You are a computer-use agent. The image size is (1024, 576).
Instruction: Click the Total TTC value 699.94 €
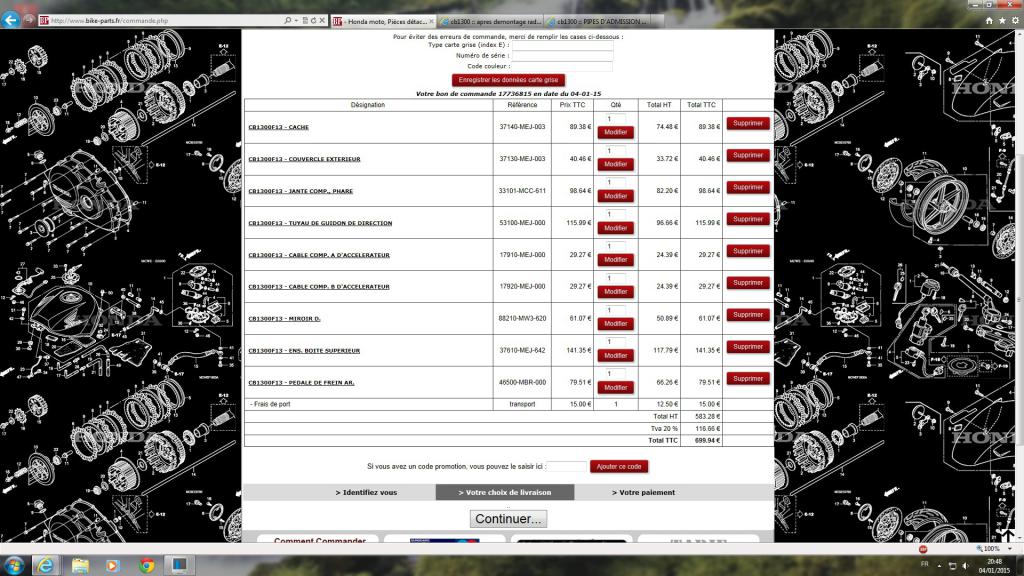pos(707,441)
